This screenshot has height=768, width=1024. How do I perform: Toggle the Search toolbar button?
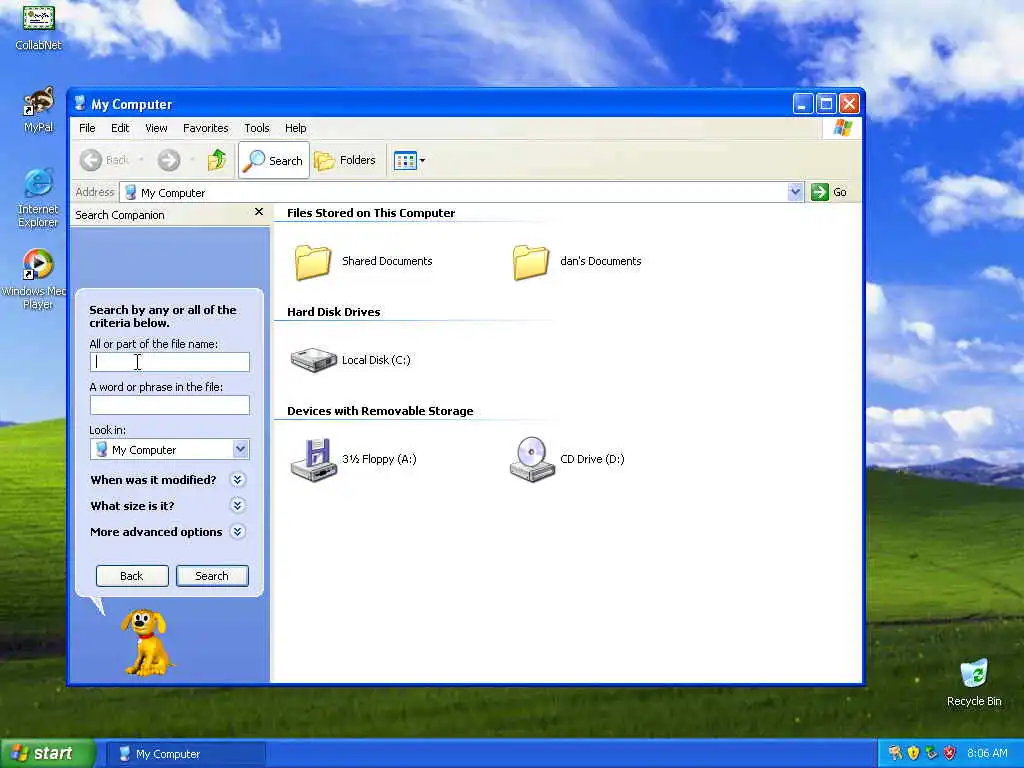pyautogui.click(x=274, y=160)
